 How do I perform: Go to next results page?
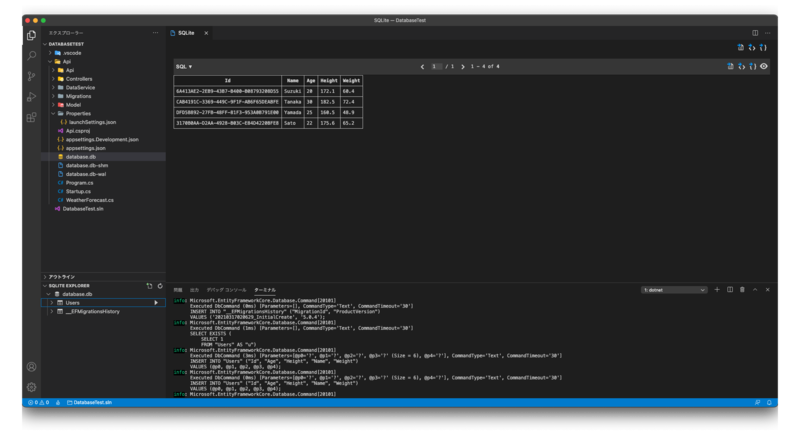tap(463, 67)
